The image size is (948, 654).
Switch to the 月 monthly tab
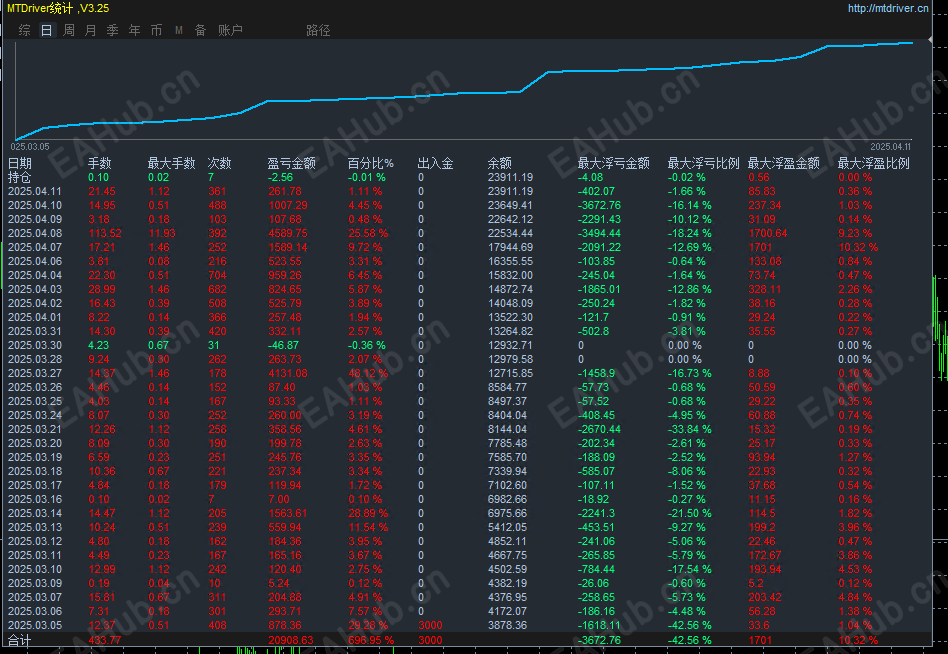click(x=91, y=30)
